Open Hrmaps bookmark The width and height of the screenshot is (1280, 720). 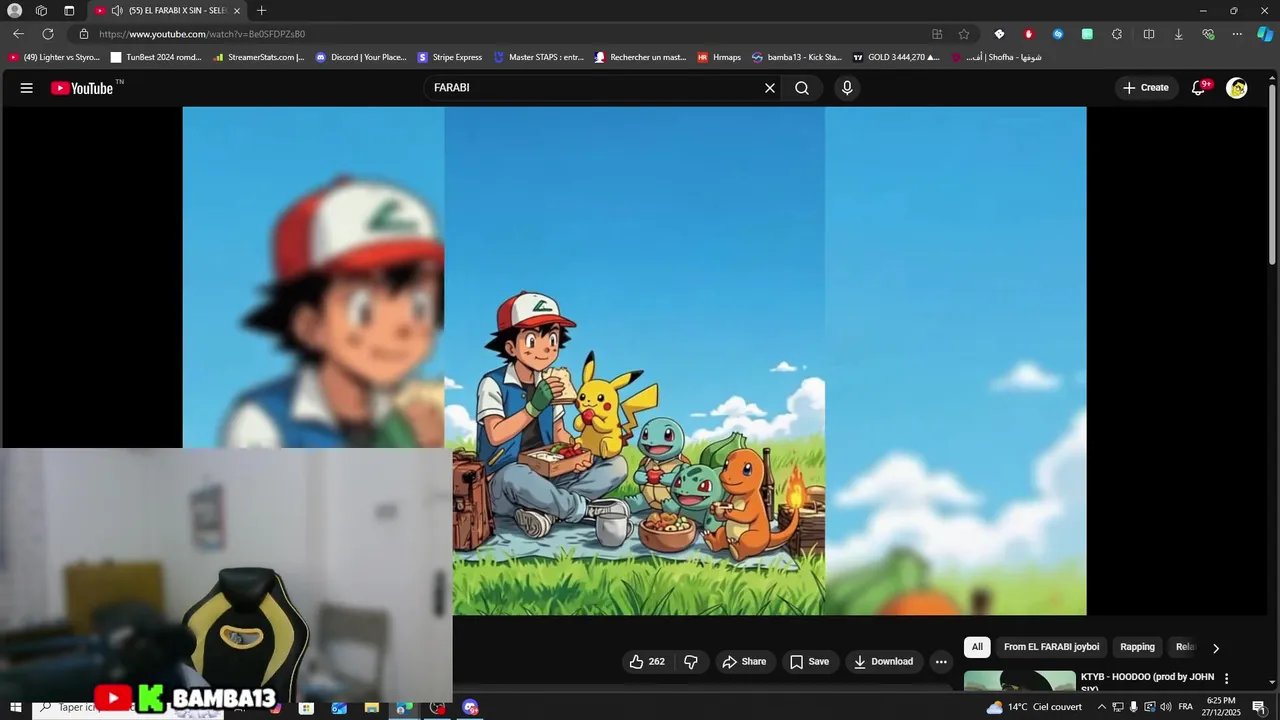click(x=719, y=57)
